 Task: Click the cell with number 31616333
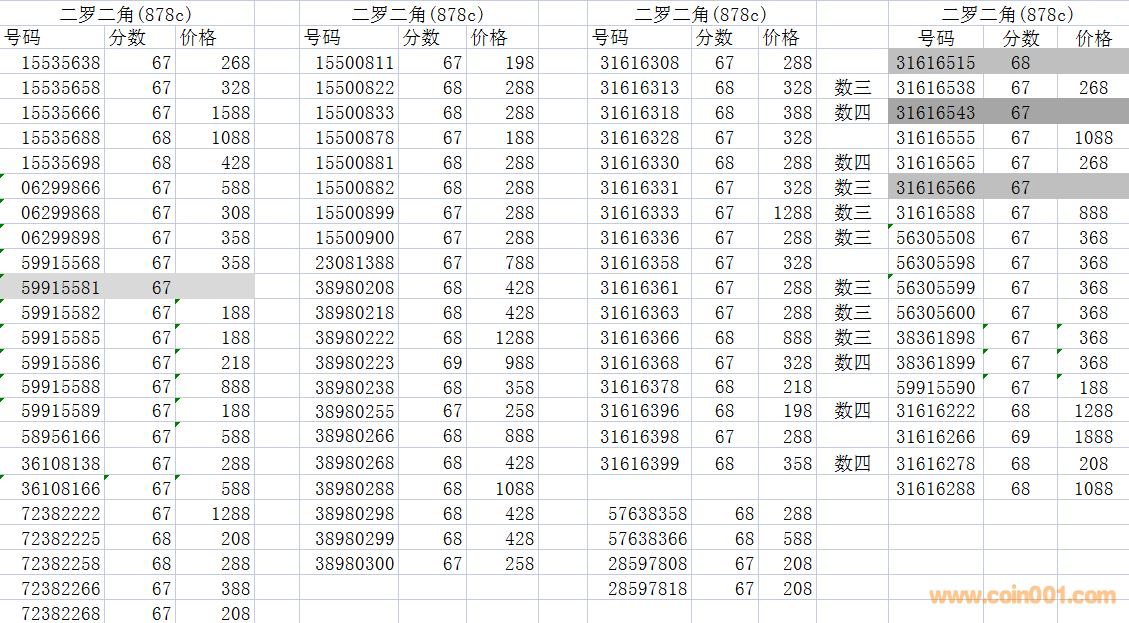click(639, 212)
